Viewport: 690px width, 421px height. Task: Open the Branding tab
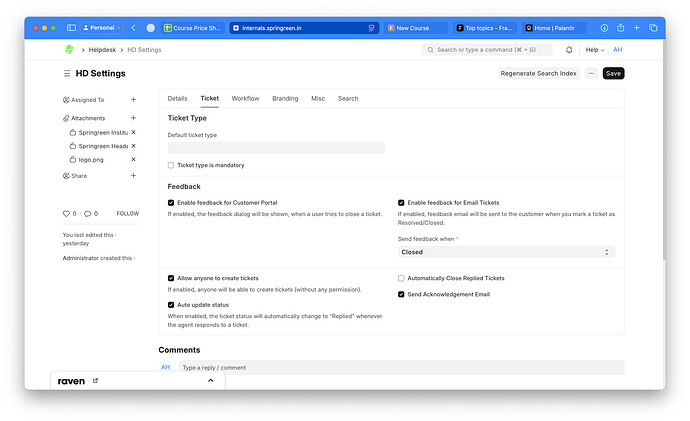pyautogui.click(x=285, y=99)
